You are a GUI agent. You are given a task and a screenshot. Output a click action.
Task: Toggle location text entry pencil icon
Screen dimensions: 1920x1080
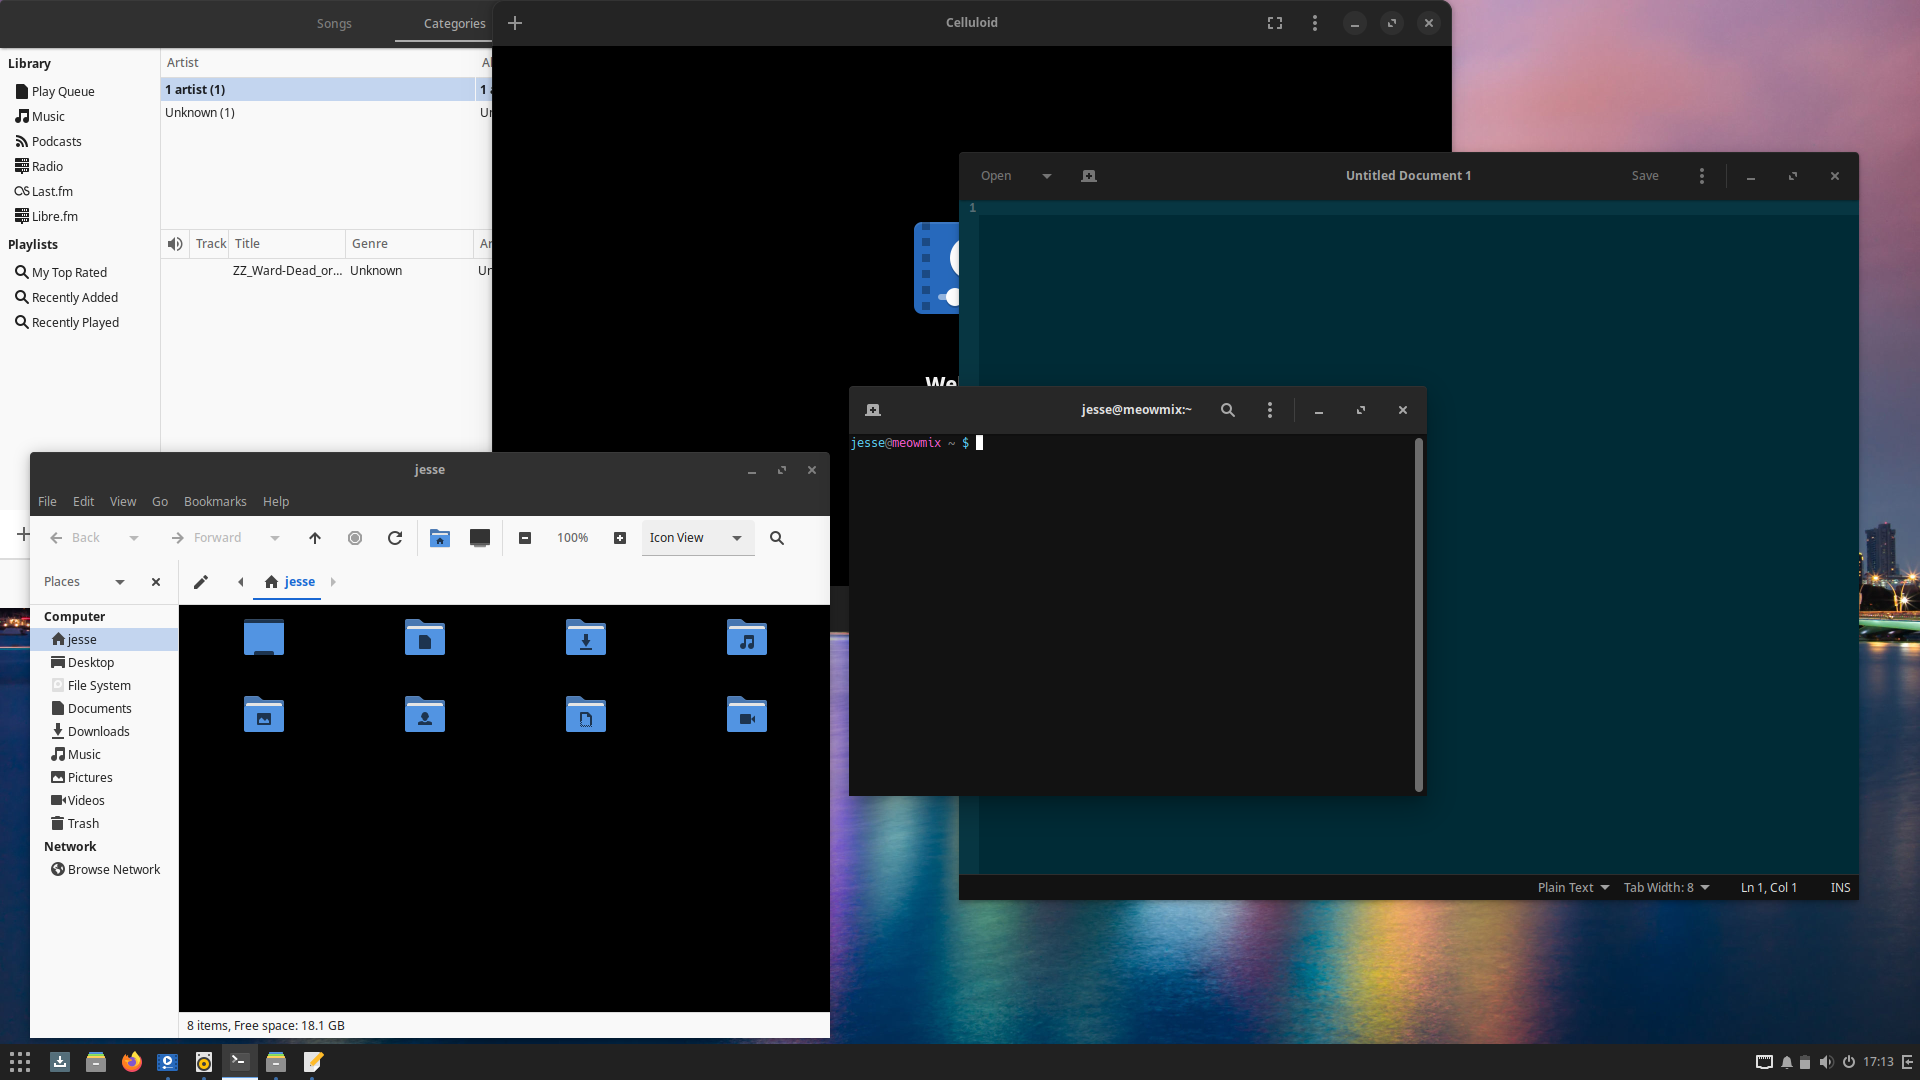click(201, 582)
